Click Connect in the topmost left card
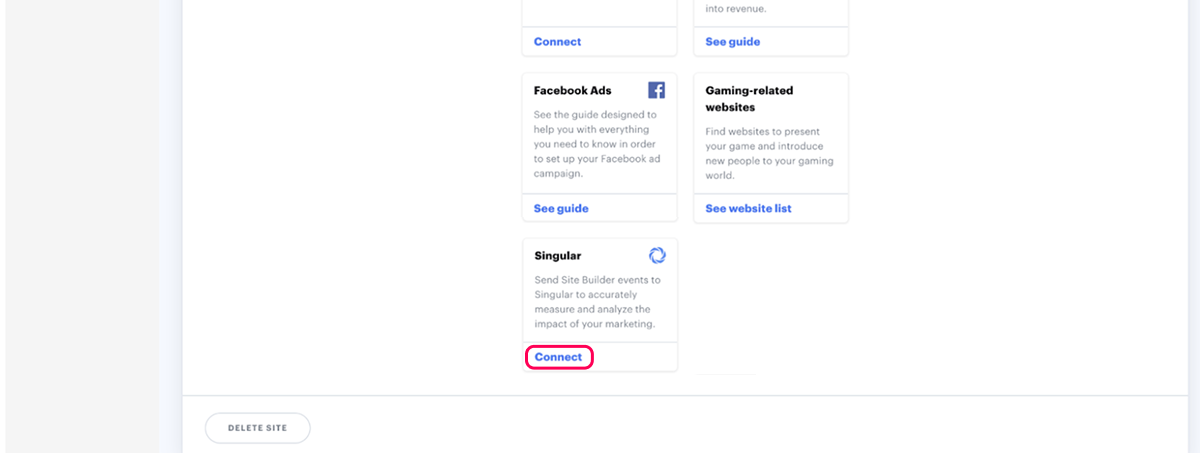 557,42
